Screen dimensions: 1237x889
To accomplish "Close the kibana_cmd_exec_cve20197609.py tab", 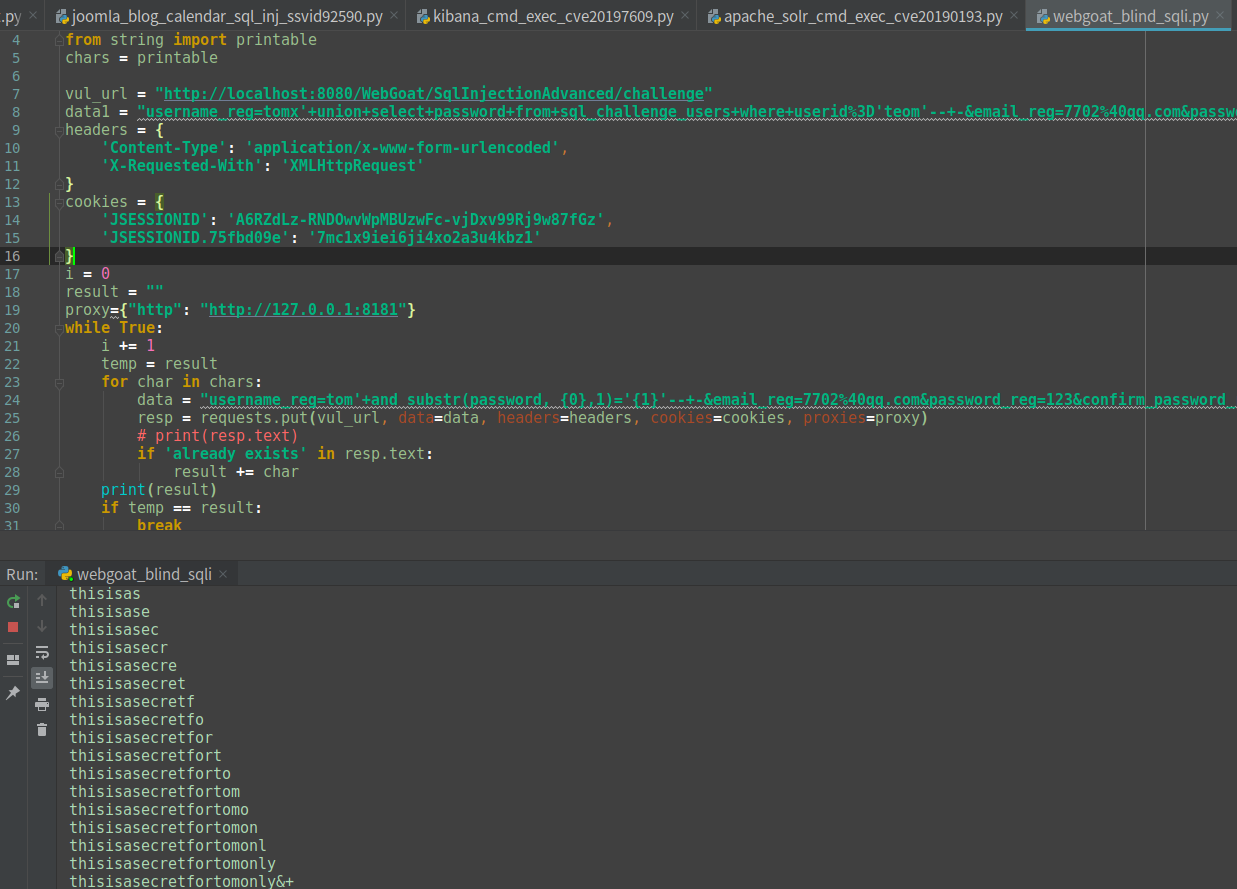I will click(684, 17).
